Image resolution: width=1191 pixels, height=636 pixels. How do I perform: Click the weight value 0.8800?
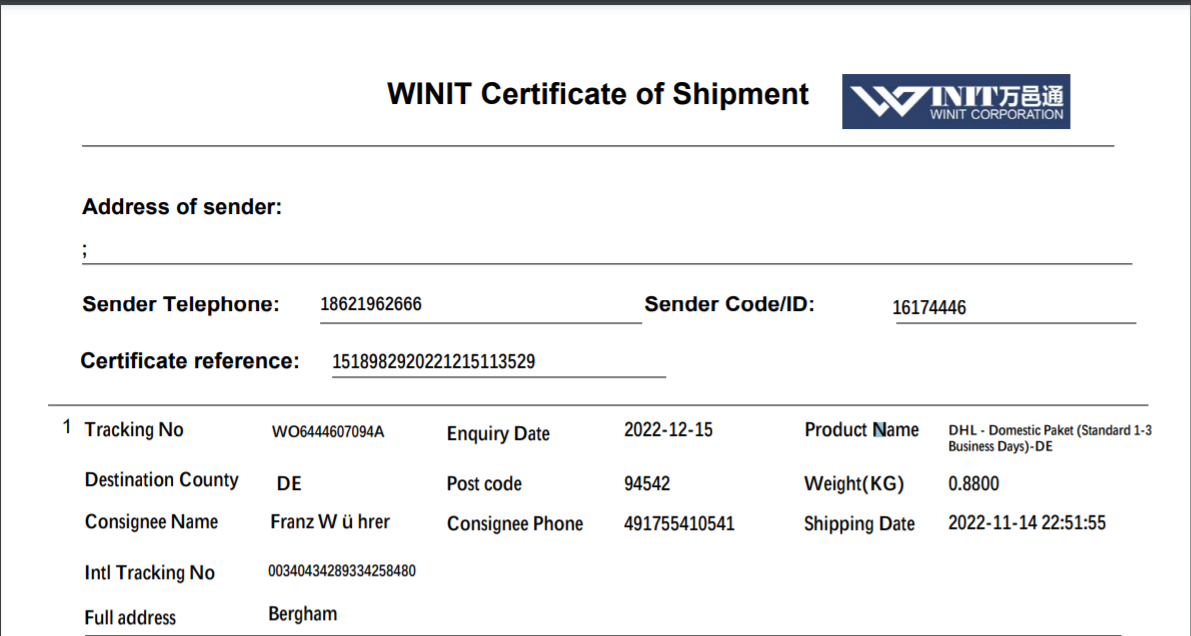click(973, 484)
